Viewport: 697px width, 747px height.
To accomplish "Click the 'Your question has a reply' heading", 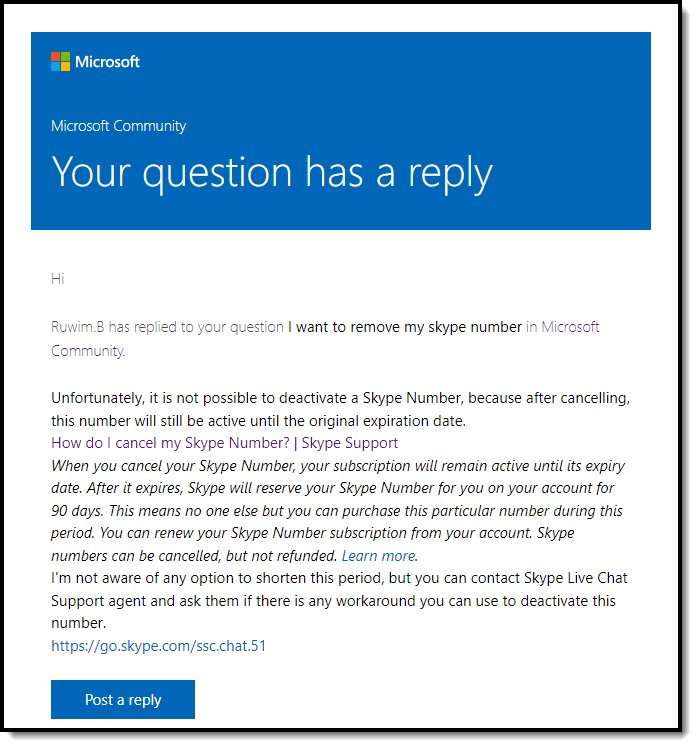I will click(272, 172).
